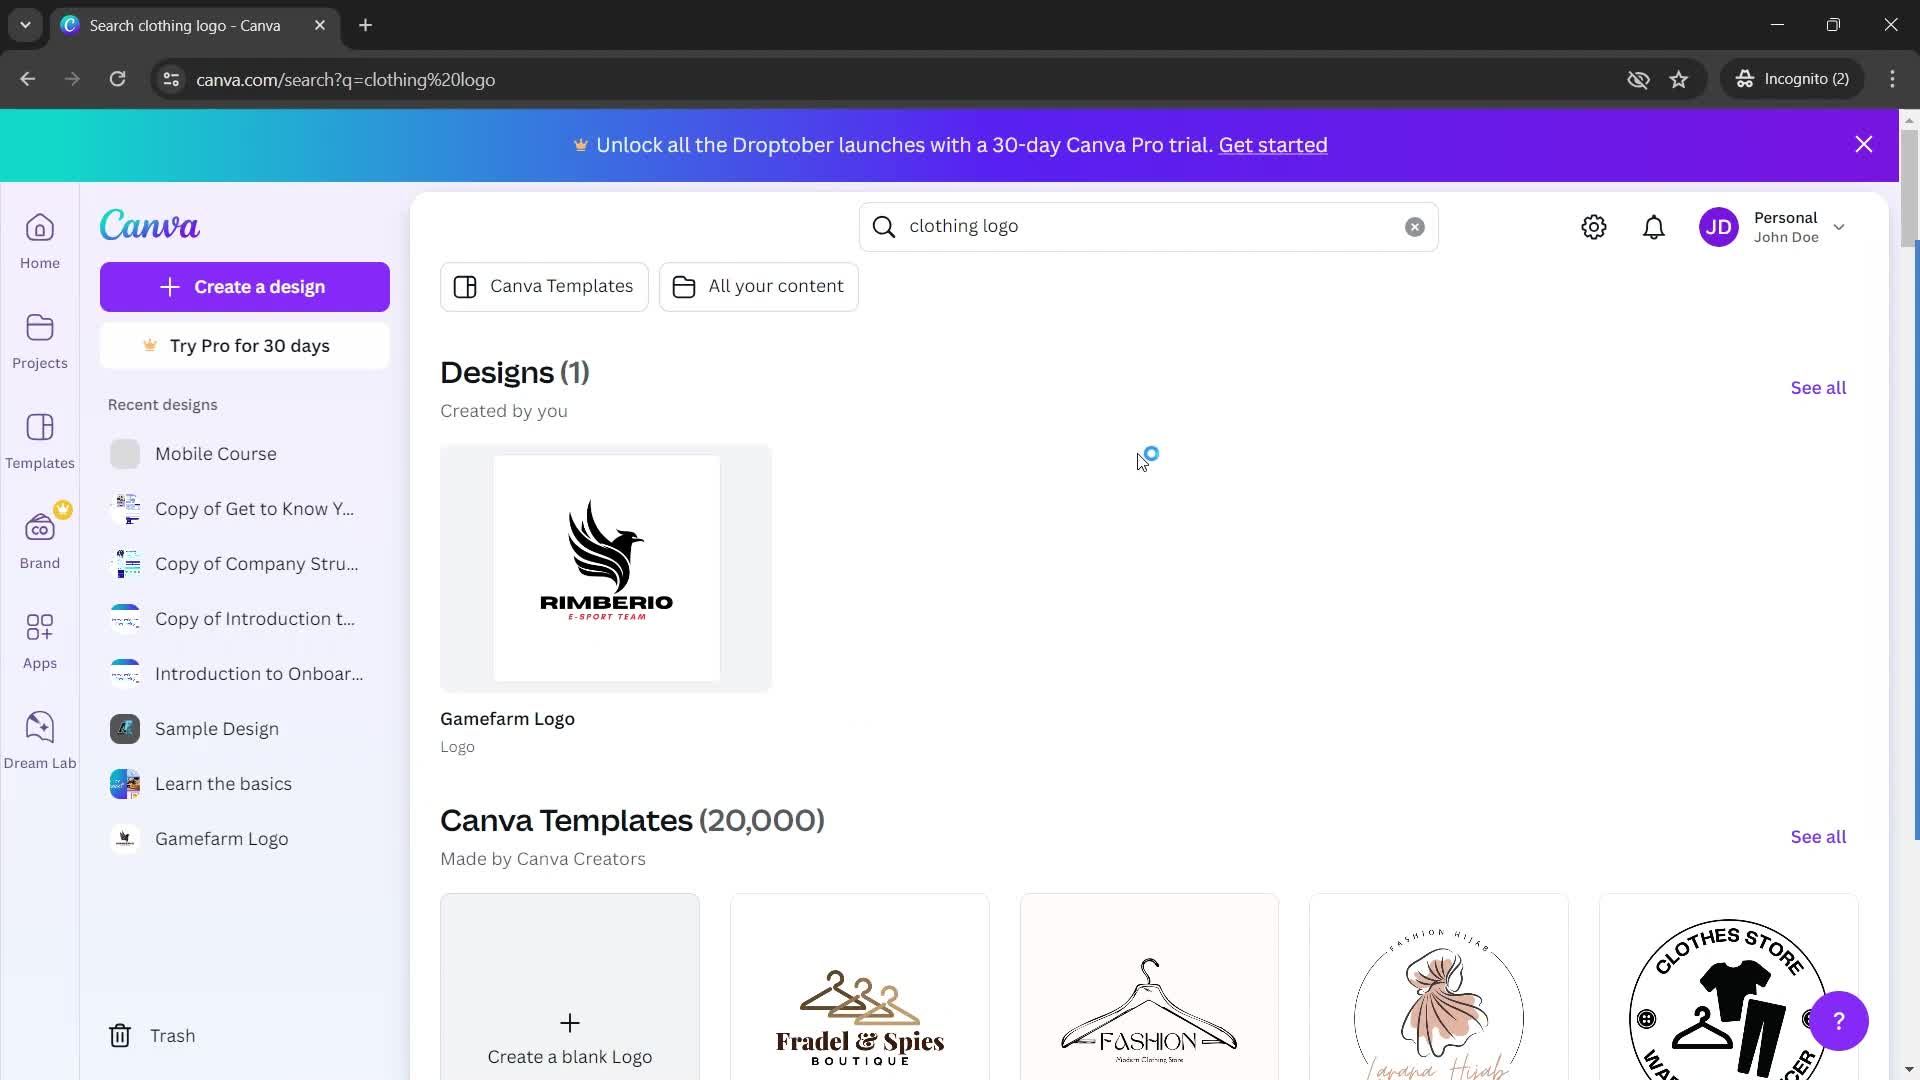Screen dimensions: 1920x1080
Task: Dismiss the Droptober promo banner
Action: [x=1864, y=145]
